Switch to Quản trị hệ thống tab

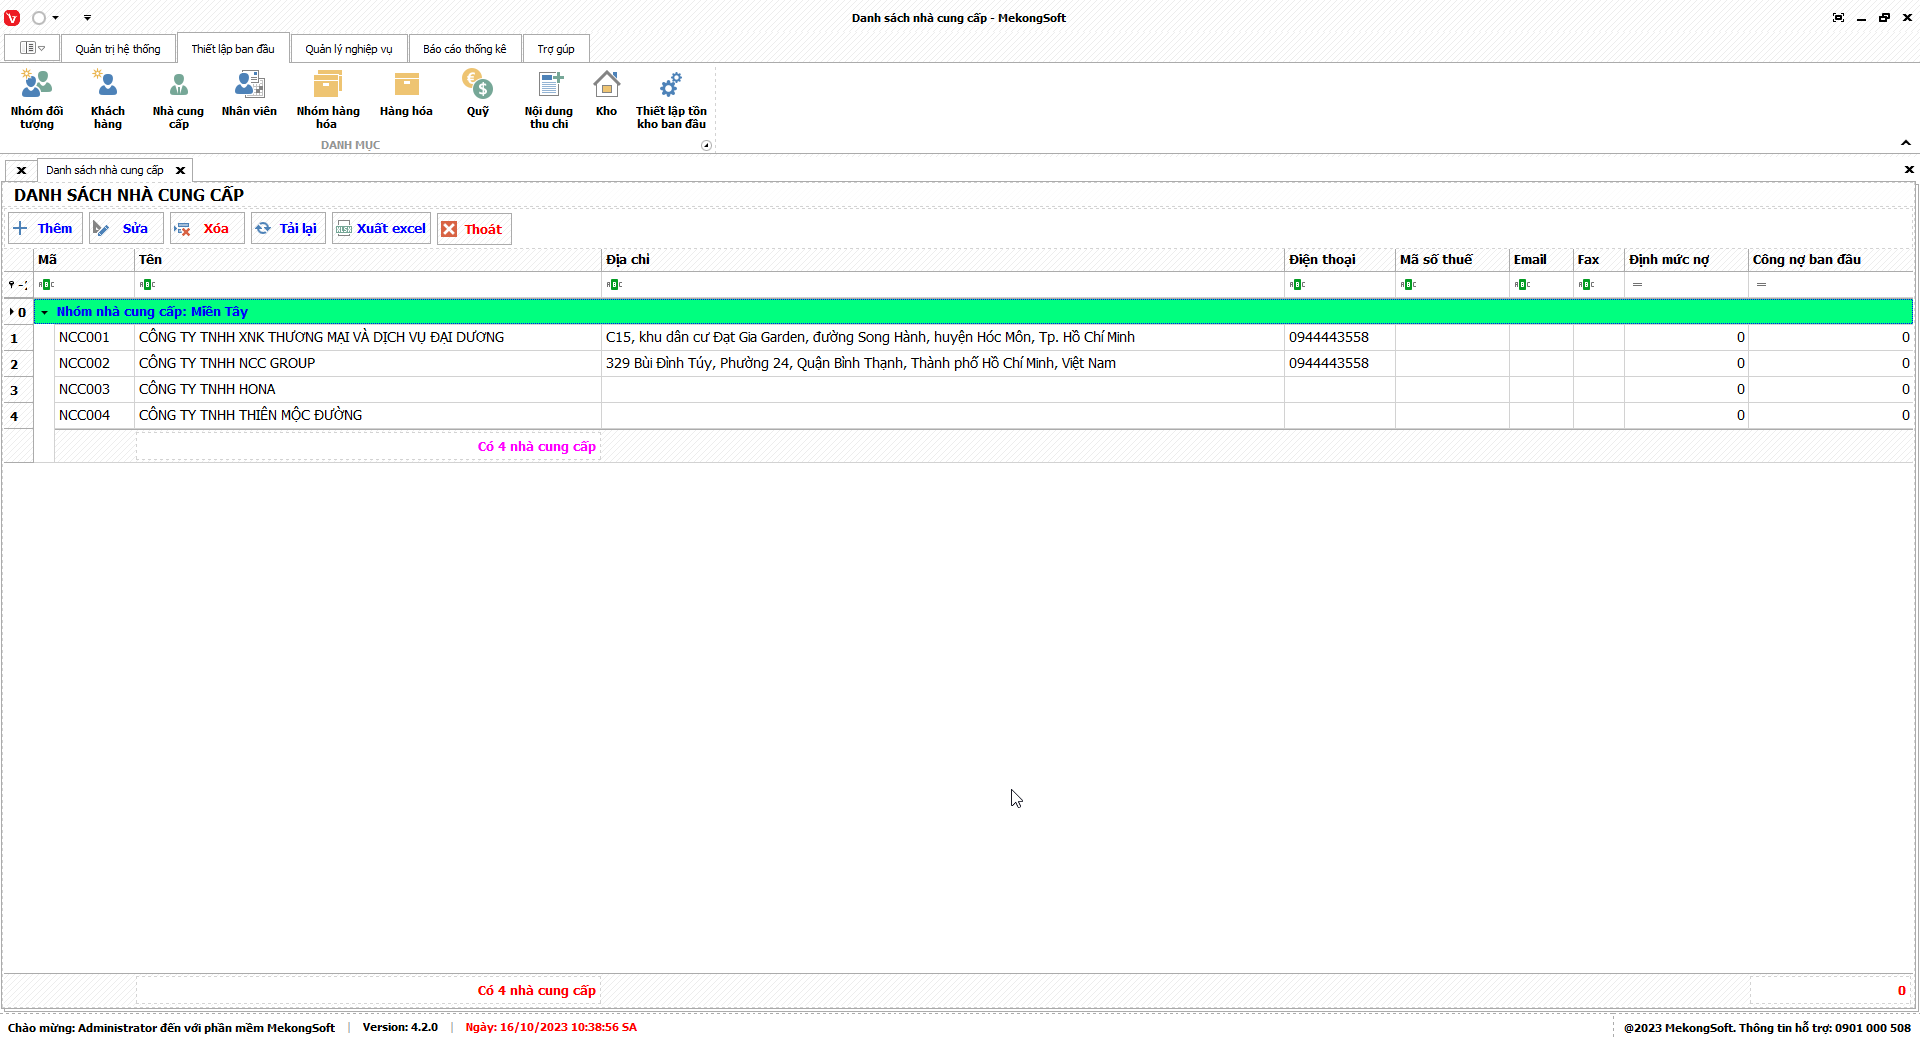click(117, 49)
